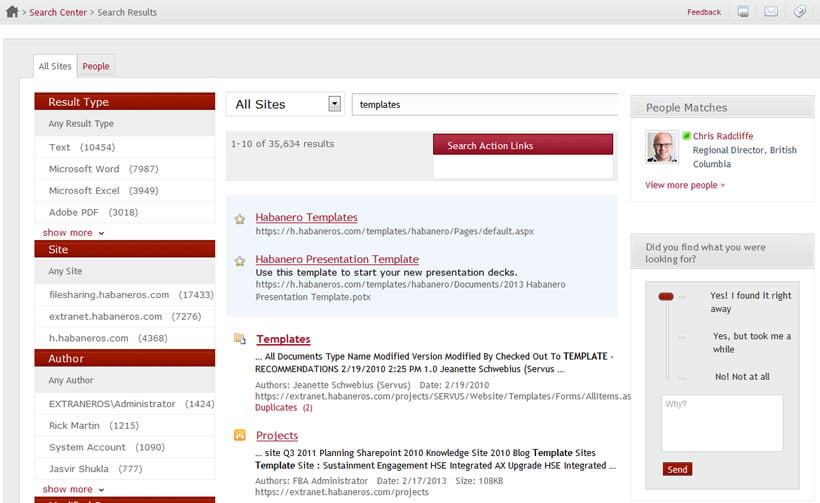Image resolution: width=820 pixels, height=503 pixels.
Task: Click the search box containing templates
Action: click(x=485, y=105)
